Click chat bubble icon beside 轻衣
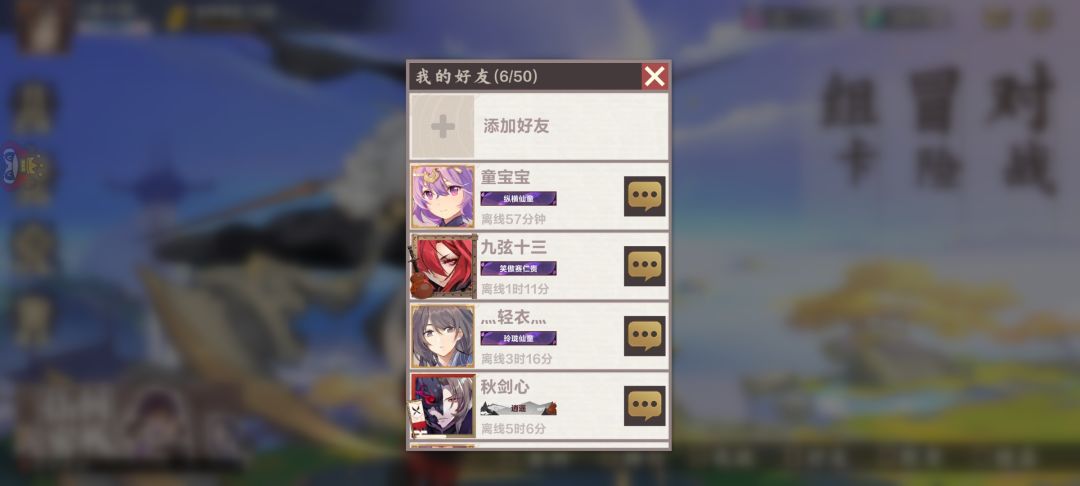 pos(645,336)
